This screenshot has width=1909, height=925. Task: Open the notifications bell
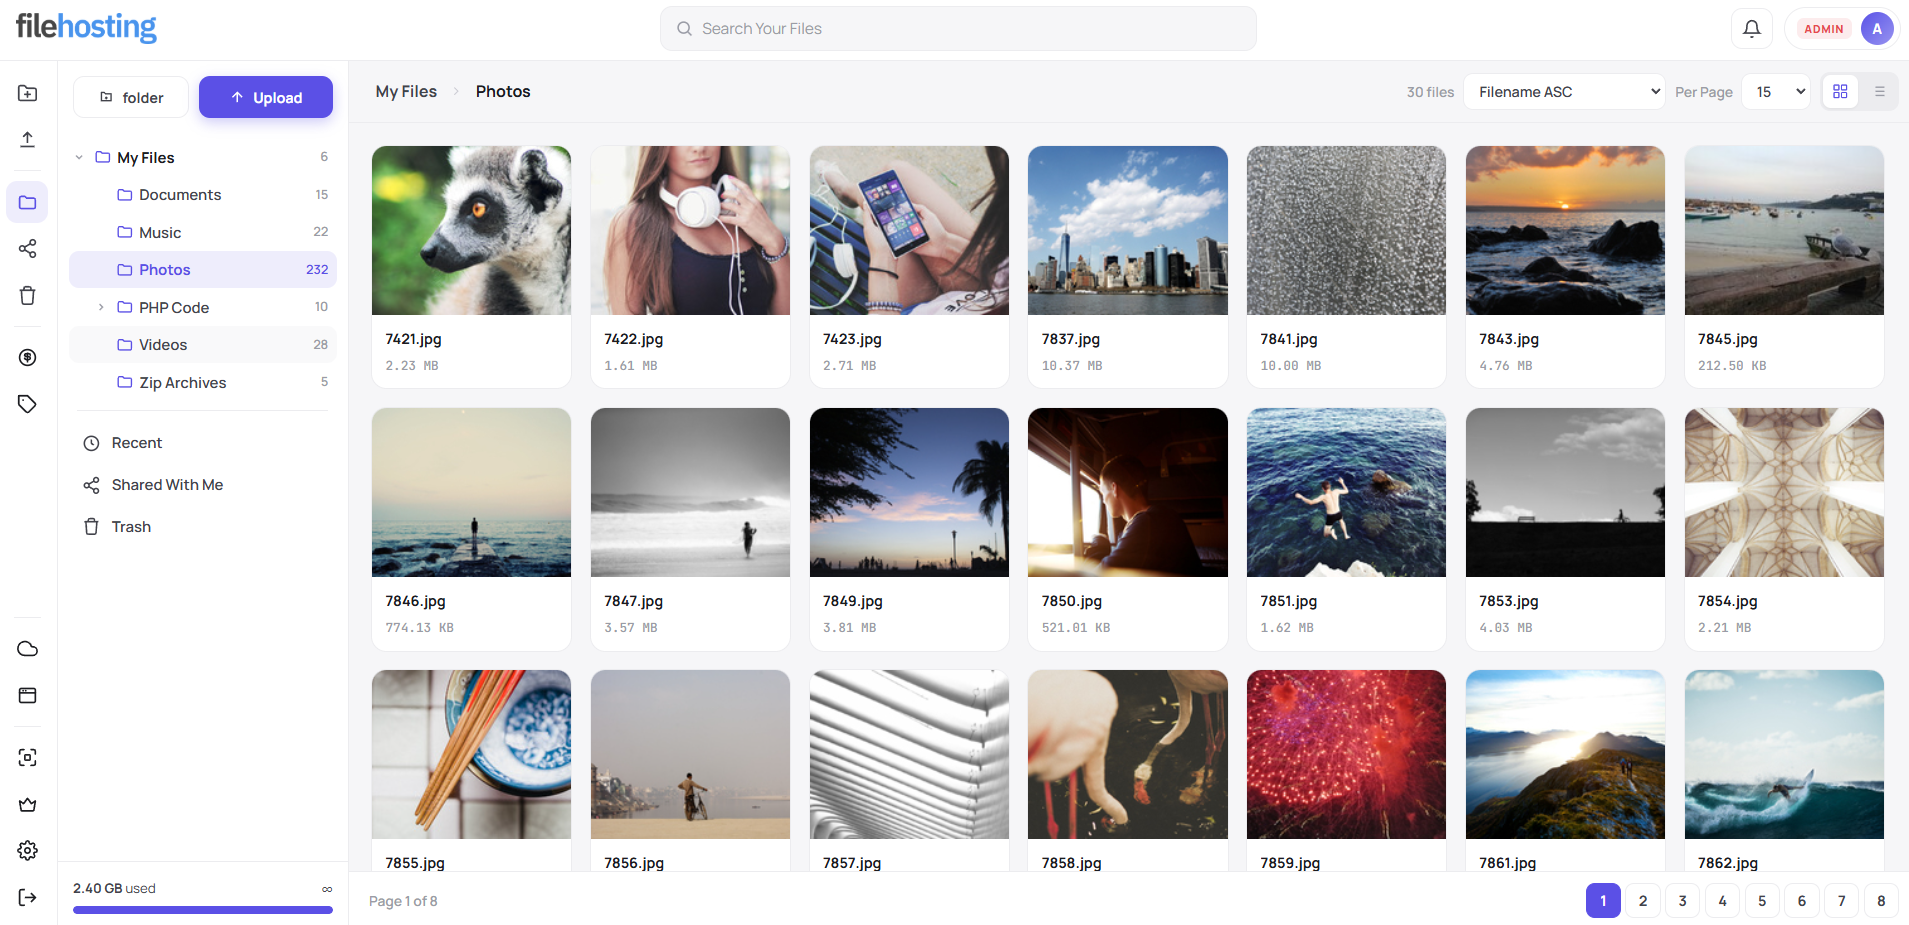pos(1752,29)
